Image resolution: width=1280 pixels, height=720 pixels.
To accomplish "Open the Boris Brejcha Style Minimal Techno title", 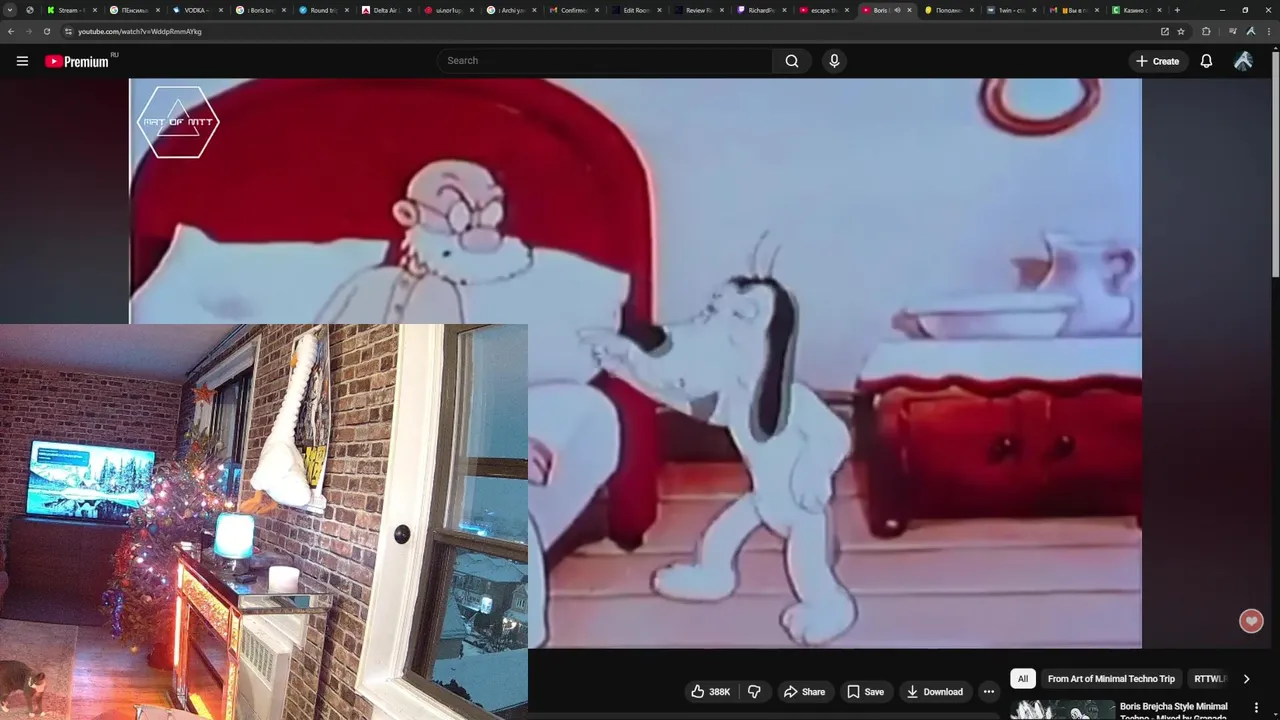I will pyautogui.click(x=1173, y=710).
